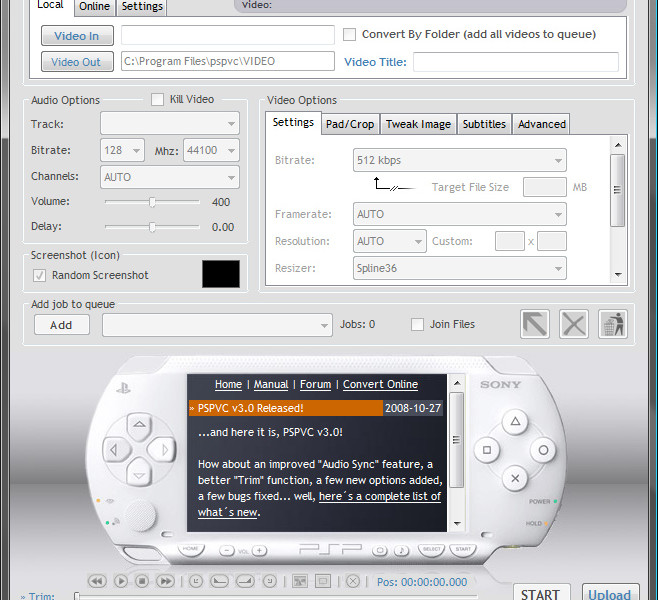Screen dimensions: 658x600
Task: Click the black screenshot icon swatch
Action: [221, 274]
